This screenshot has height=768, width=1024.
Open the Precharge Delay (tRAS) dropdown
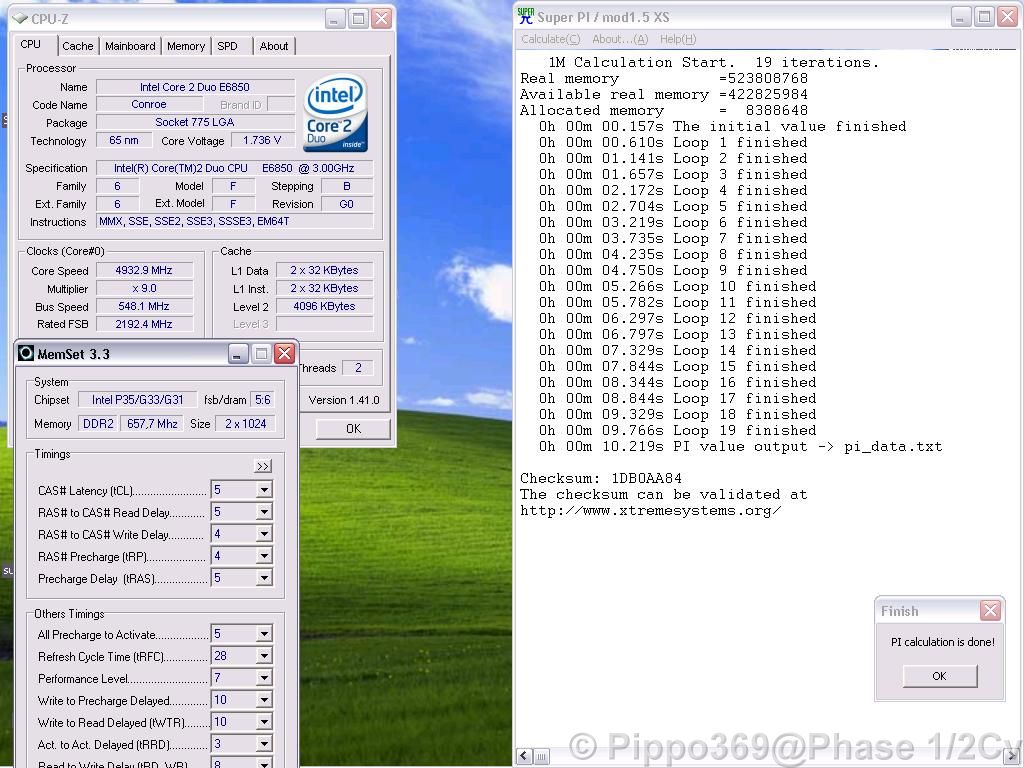[x=264, y=578]
